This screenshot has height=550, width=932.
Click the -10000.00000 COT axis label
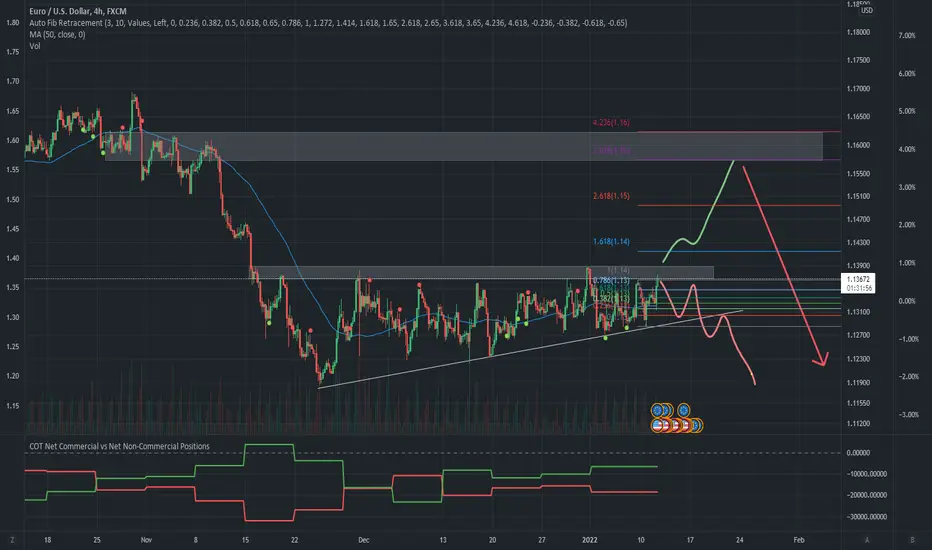tap(867, 474)
